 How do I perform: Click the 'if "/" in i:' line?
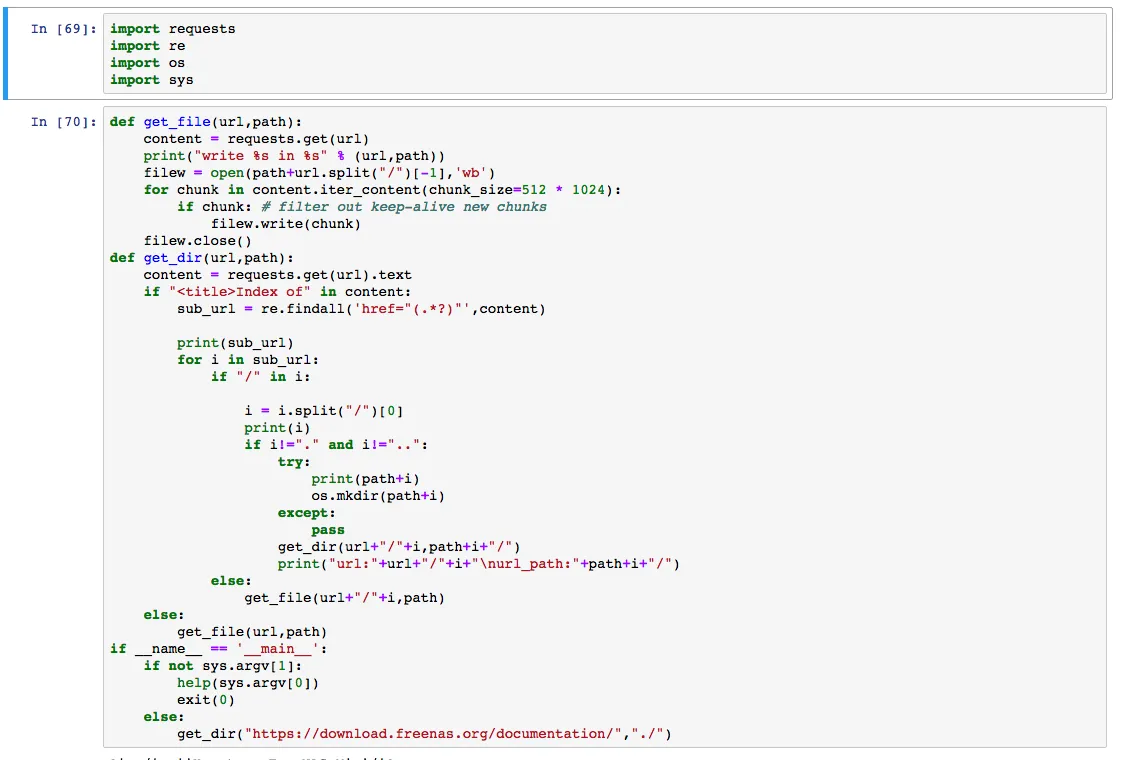tap(260, 377)
